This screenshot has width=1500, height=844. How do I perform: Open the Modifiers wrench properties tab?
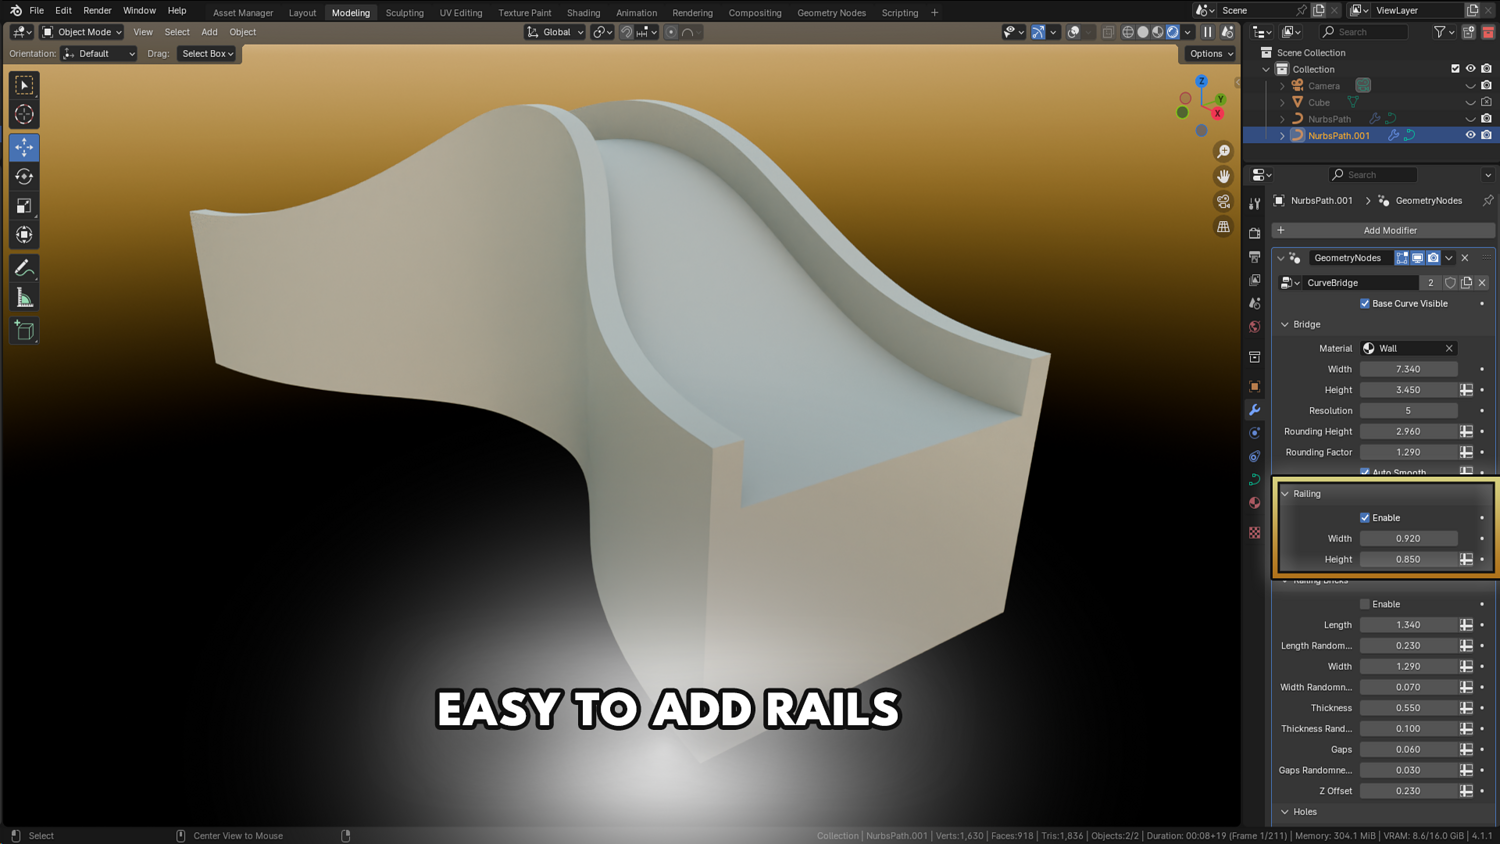(x=1255, y=410)
